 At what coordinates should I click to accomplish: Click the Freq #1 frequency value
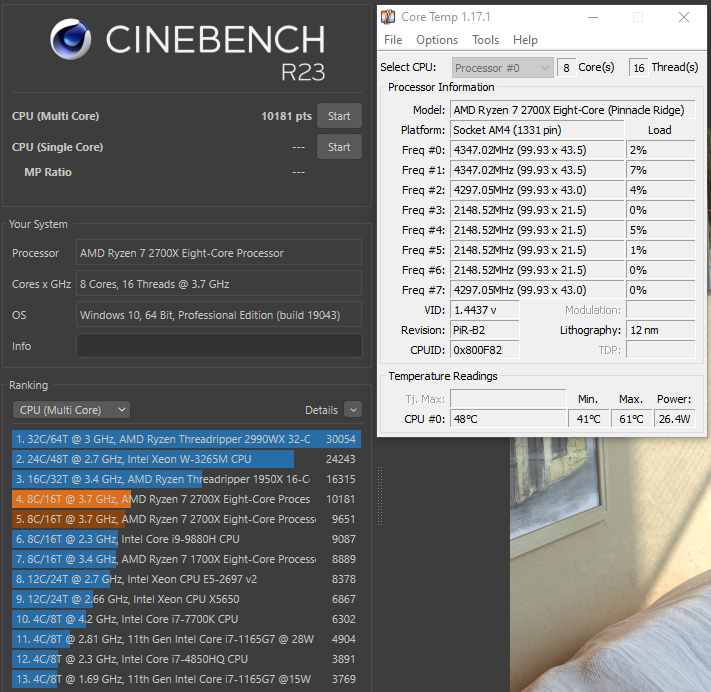tap(537, 170)
